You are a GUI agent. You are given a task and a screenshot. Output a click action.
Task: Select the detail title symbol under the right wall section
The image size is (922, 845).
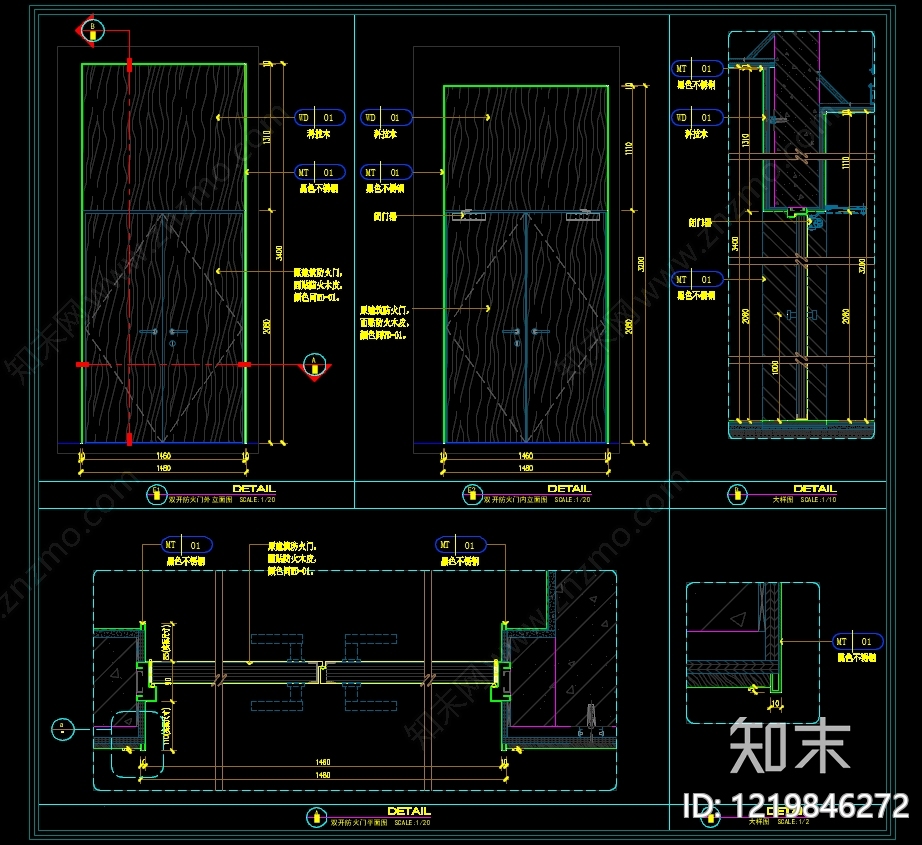click(x=737, y=495)
